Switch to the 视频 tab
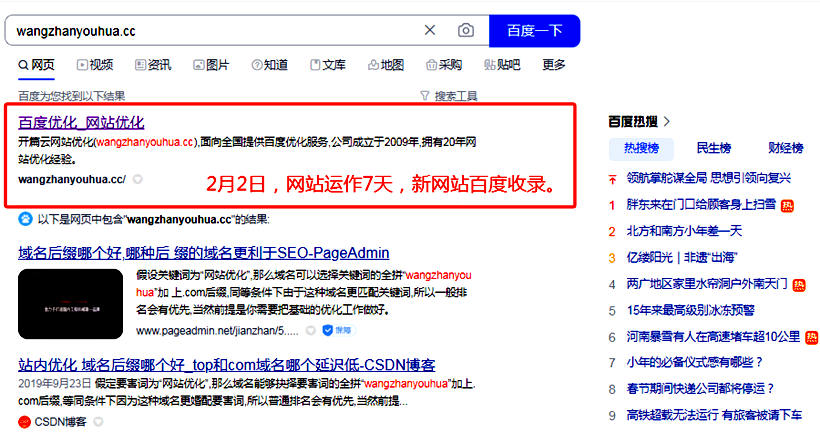 (x=95, y=65)
